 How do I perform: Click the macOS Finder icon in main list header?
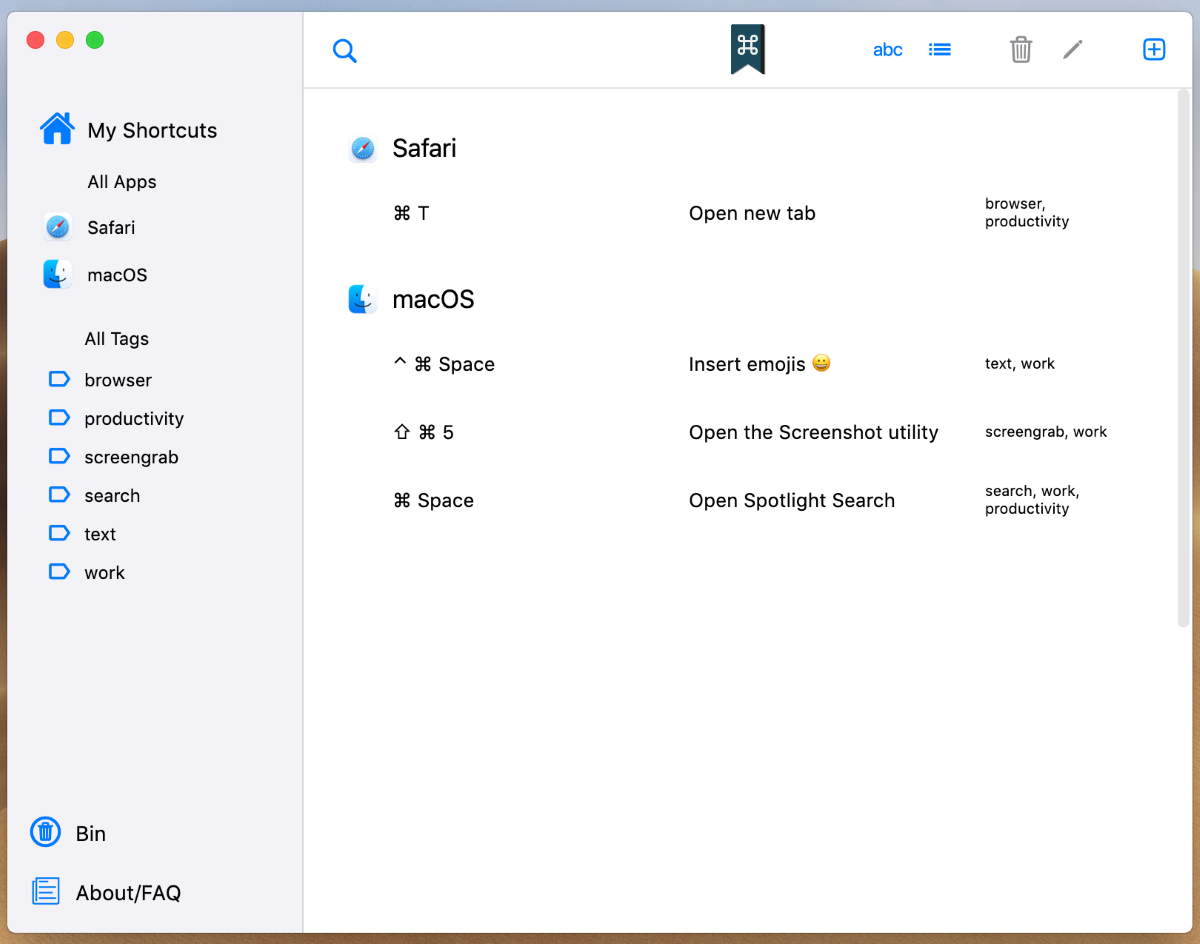tap(363, 299)
